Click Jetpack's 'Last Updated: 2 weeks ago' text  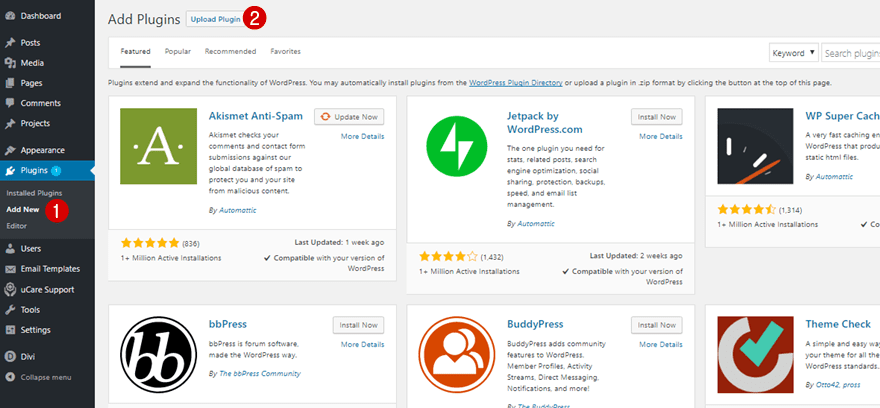(x=636, y=255)
